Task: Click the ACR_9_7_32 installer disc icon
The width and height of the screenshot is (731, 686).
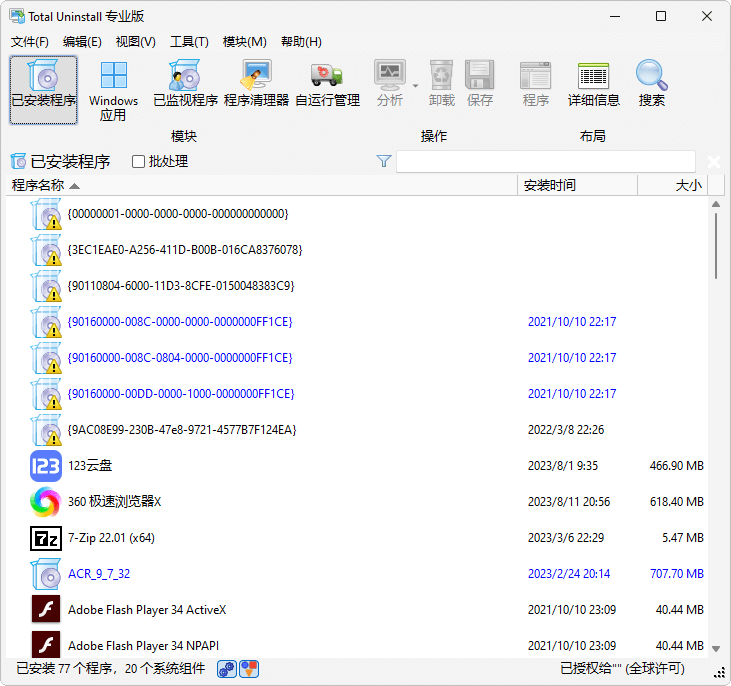Action: tap(46, 574)
